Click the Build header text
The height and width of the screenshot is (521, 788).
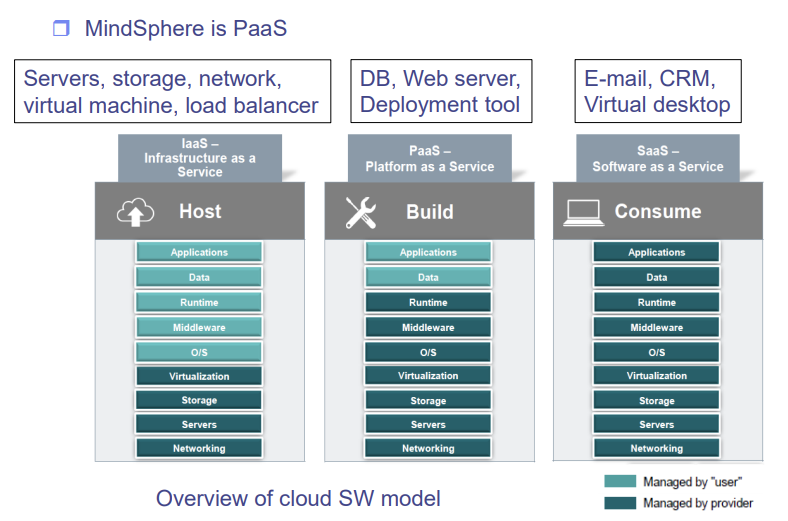[430, 212]
